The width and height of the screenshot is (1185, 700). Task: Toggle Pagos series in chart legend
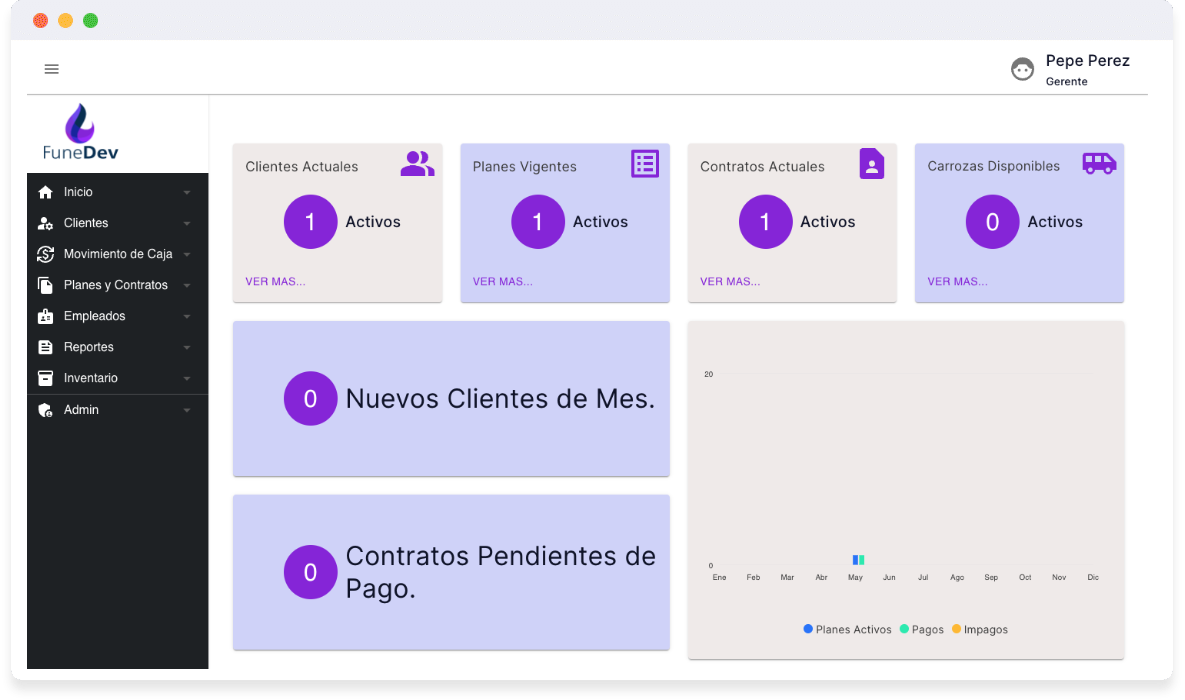pyautogui.click(x=921, y=630)
